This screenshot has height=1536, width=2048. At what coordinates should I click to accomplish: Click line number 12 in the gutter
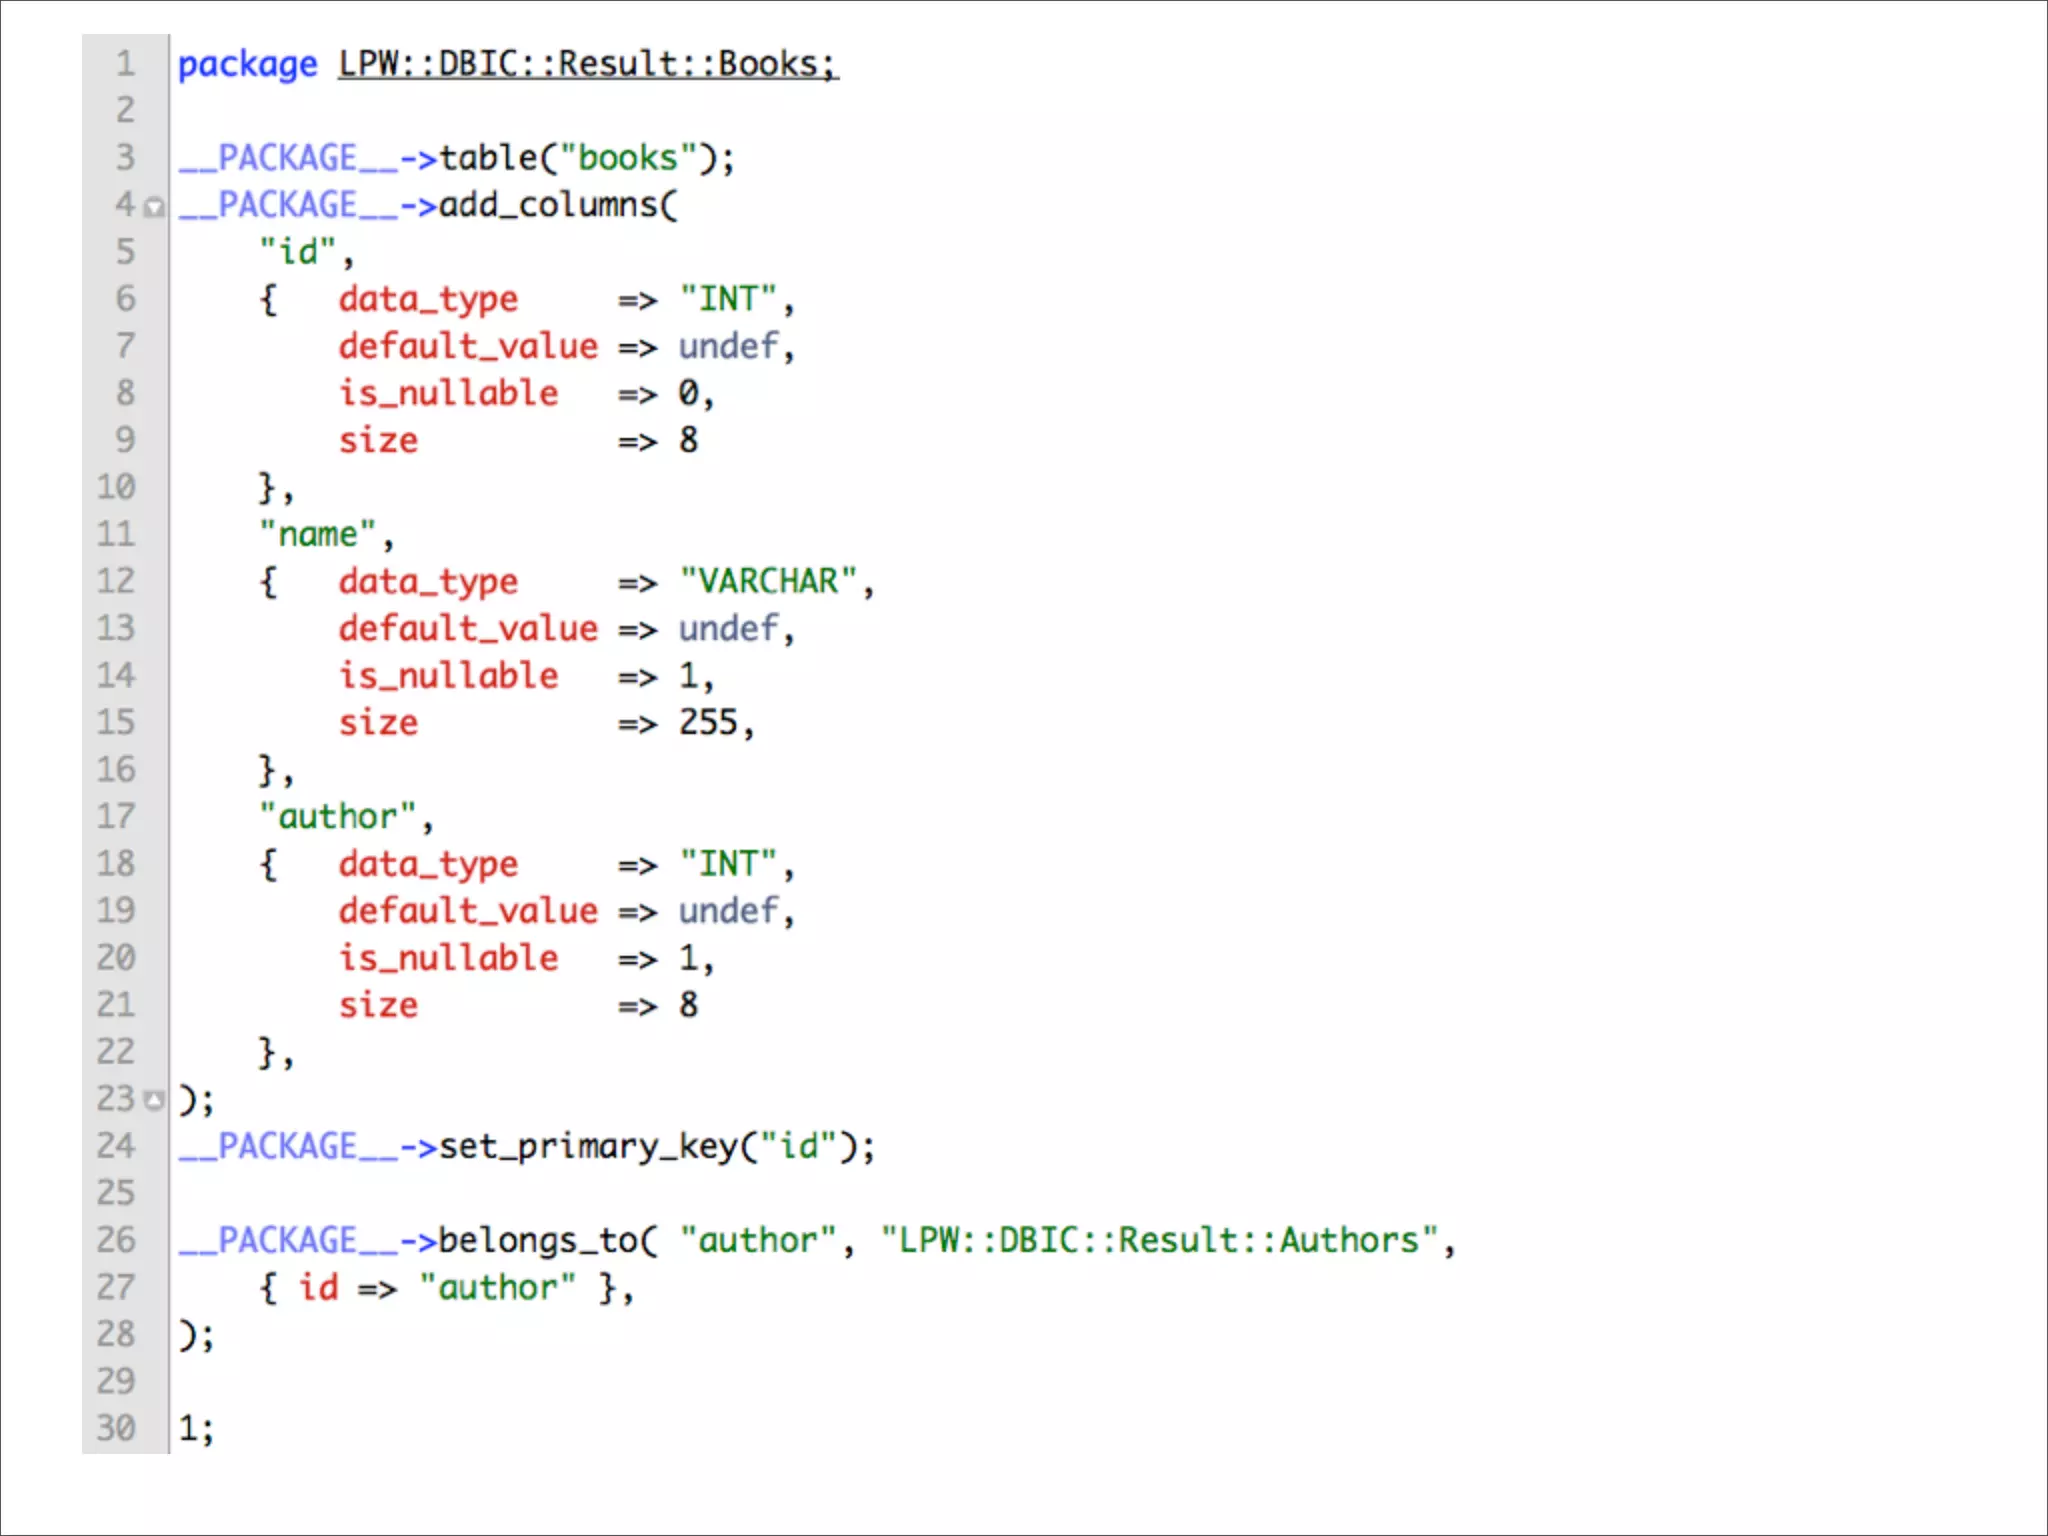tap(116, 581)
